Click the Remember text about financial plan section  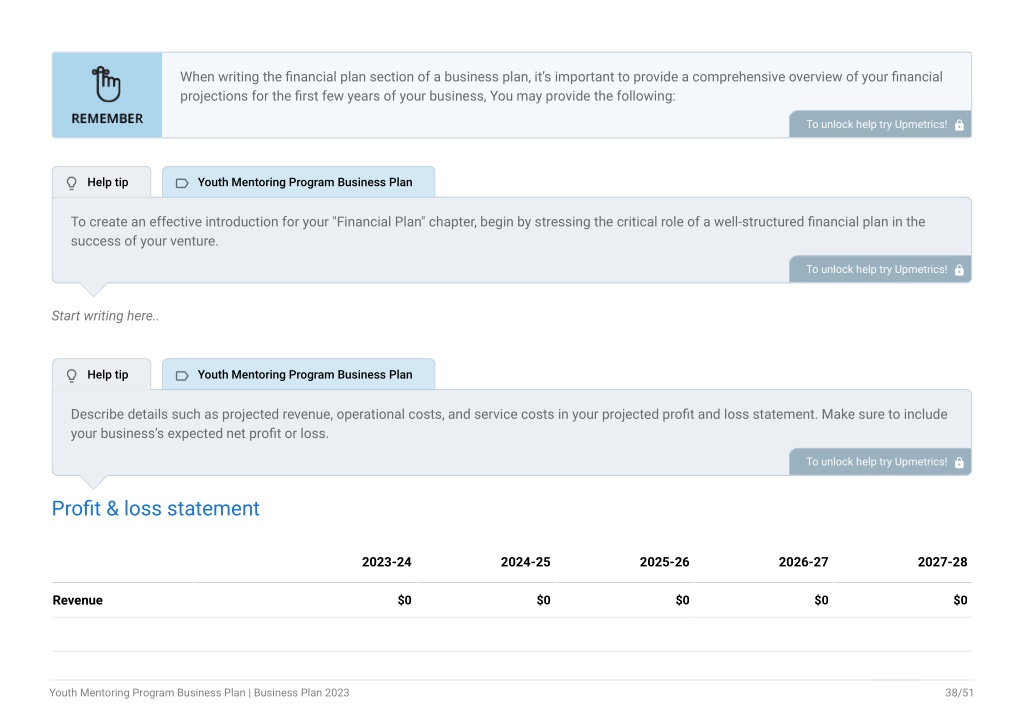[561, 86]
